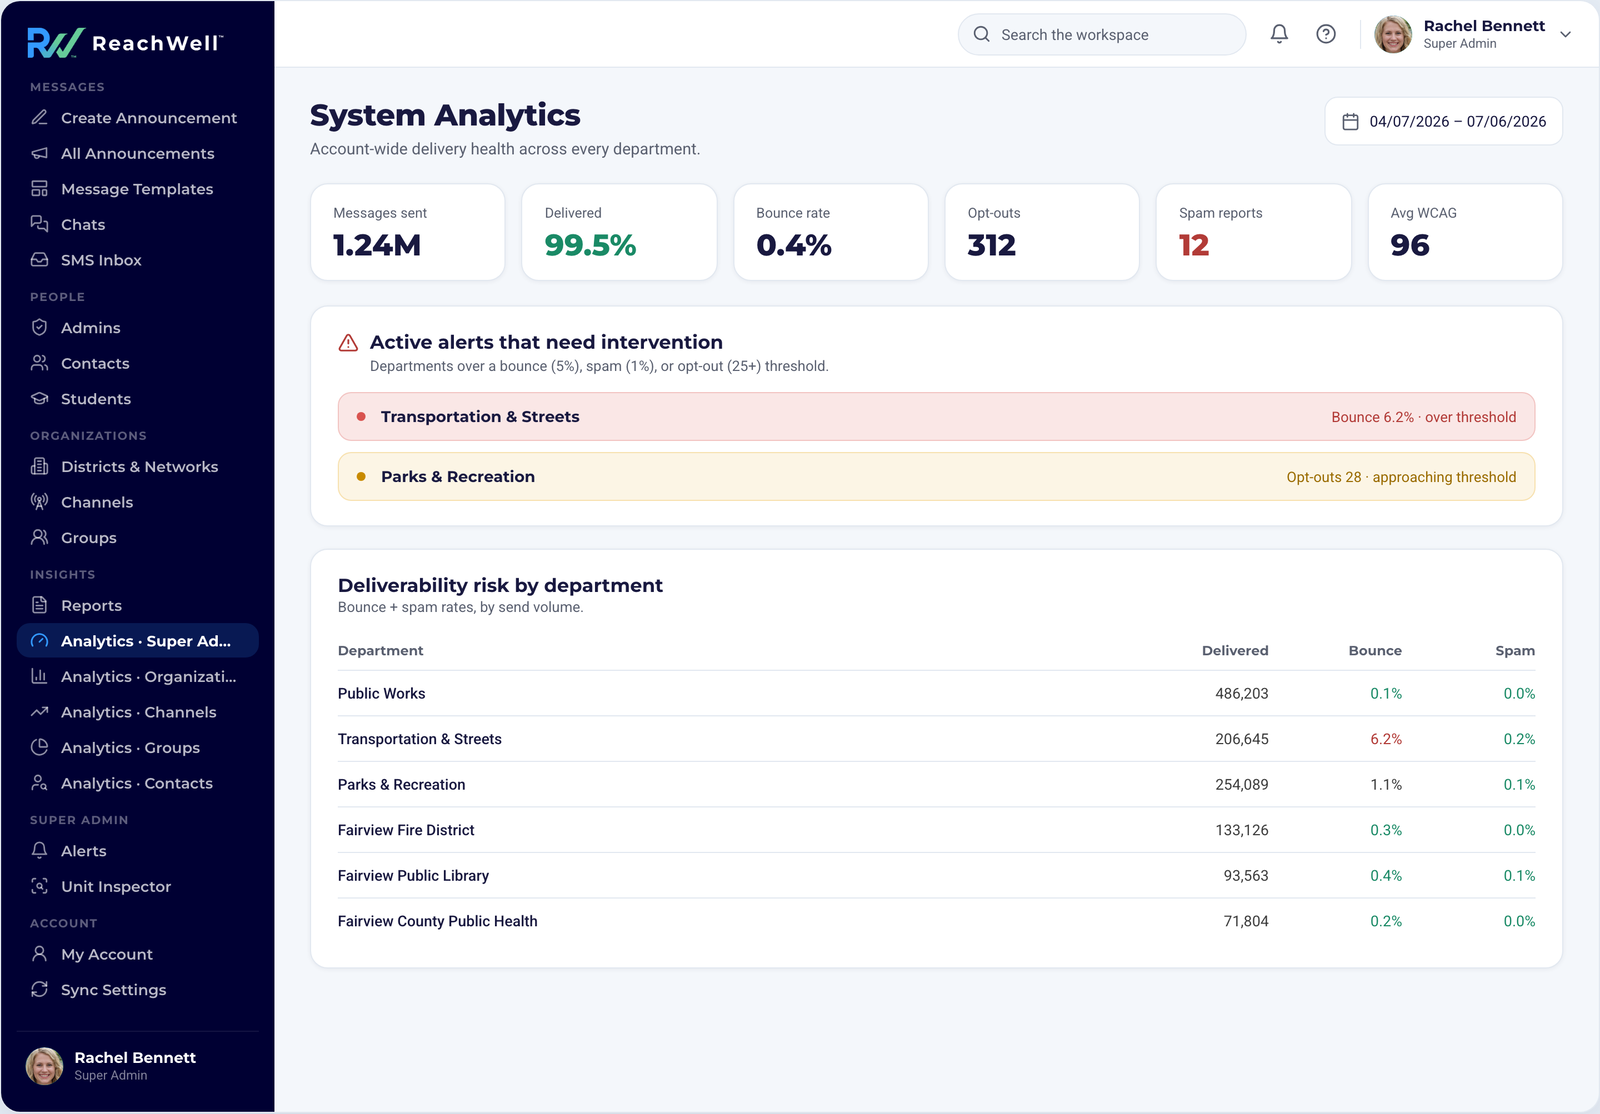Click the Public Works table row
This screenshot has height=1114, width=1600.
click(936, 693)
